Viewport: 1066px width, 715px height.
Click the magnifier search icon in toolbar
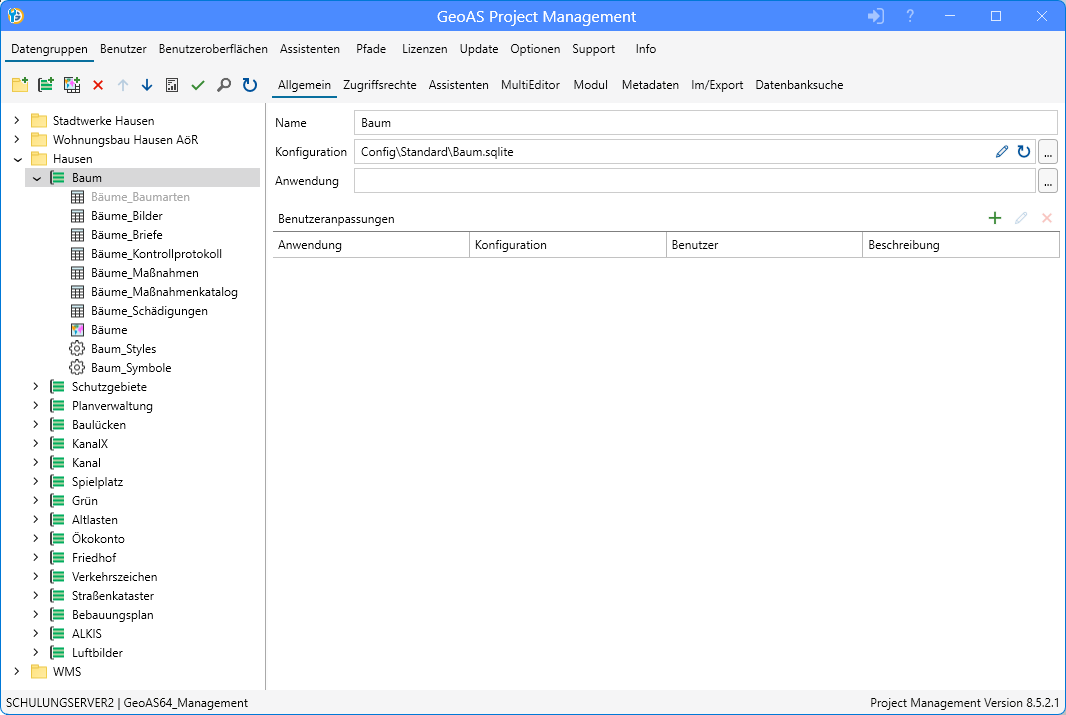224,86
